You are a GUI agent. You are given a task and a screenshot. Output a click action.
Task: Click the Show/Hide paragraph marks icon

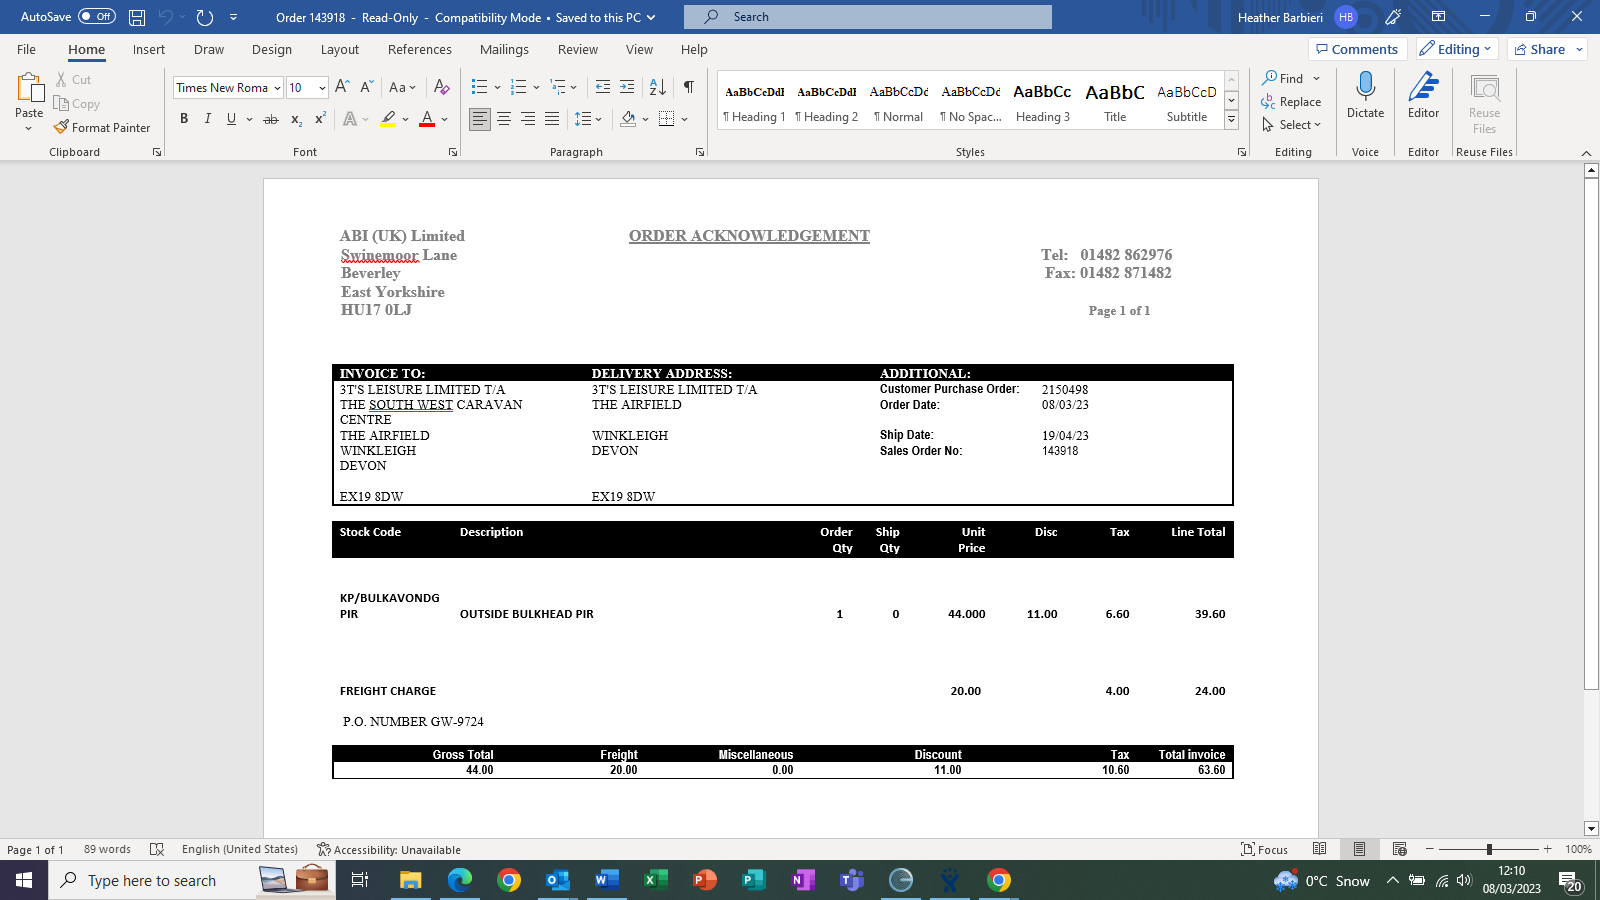click(689, 87)
